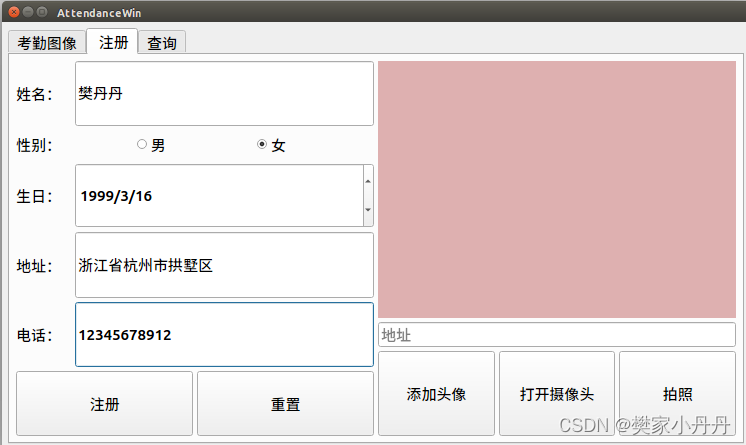Click the 性别: label
The height and width of the screenshot is (445, 746).
point(34,145)
